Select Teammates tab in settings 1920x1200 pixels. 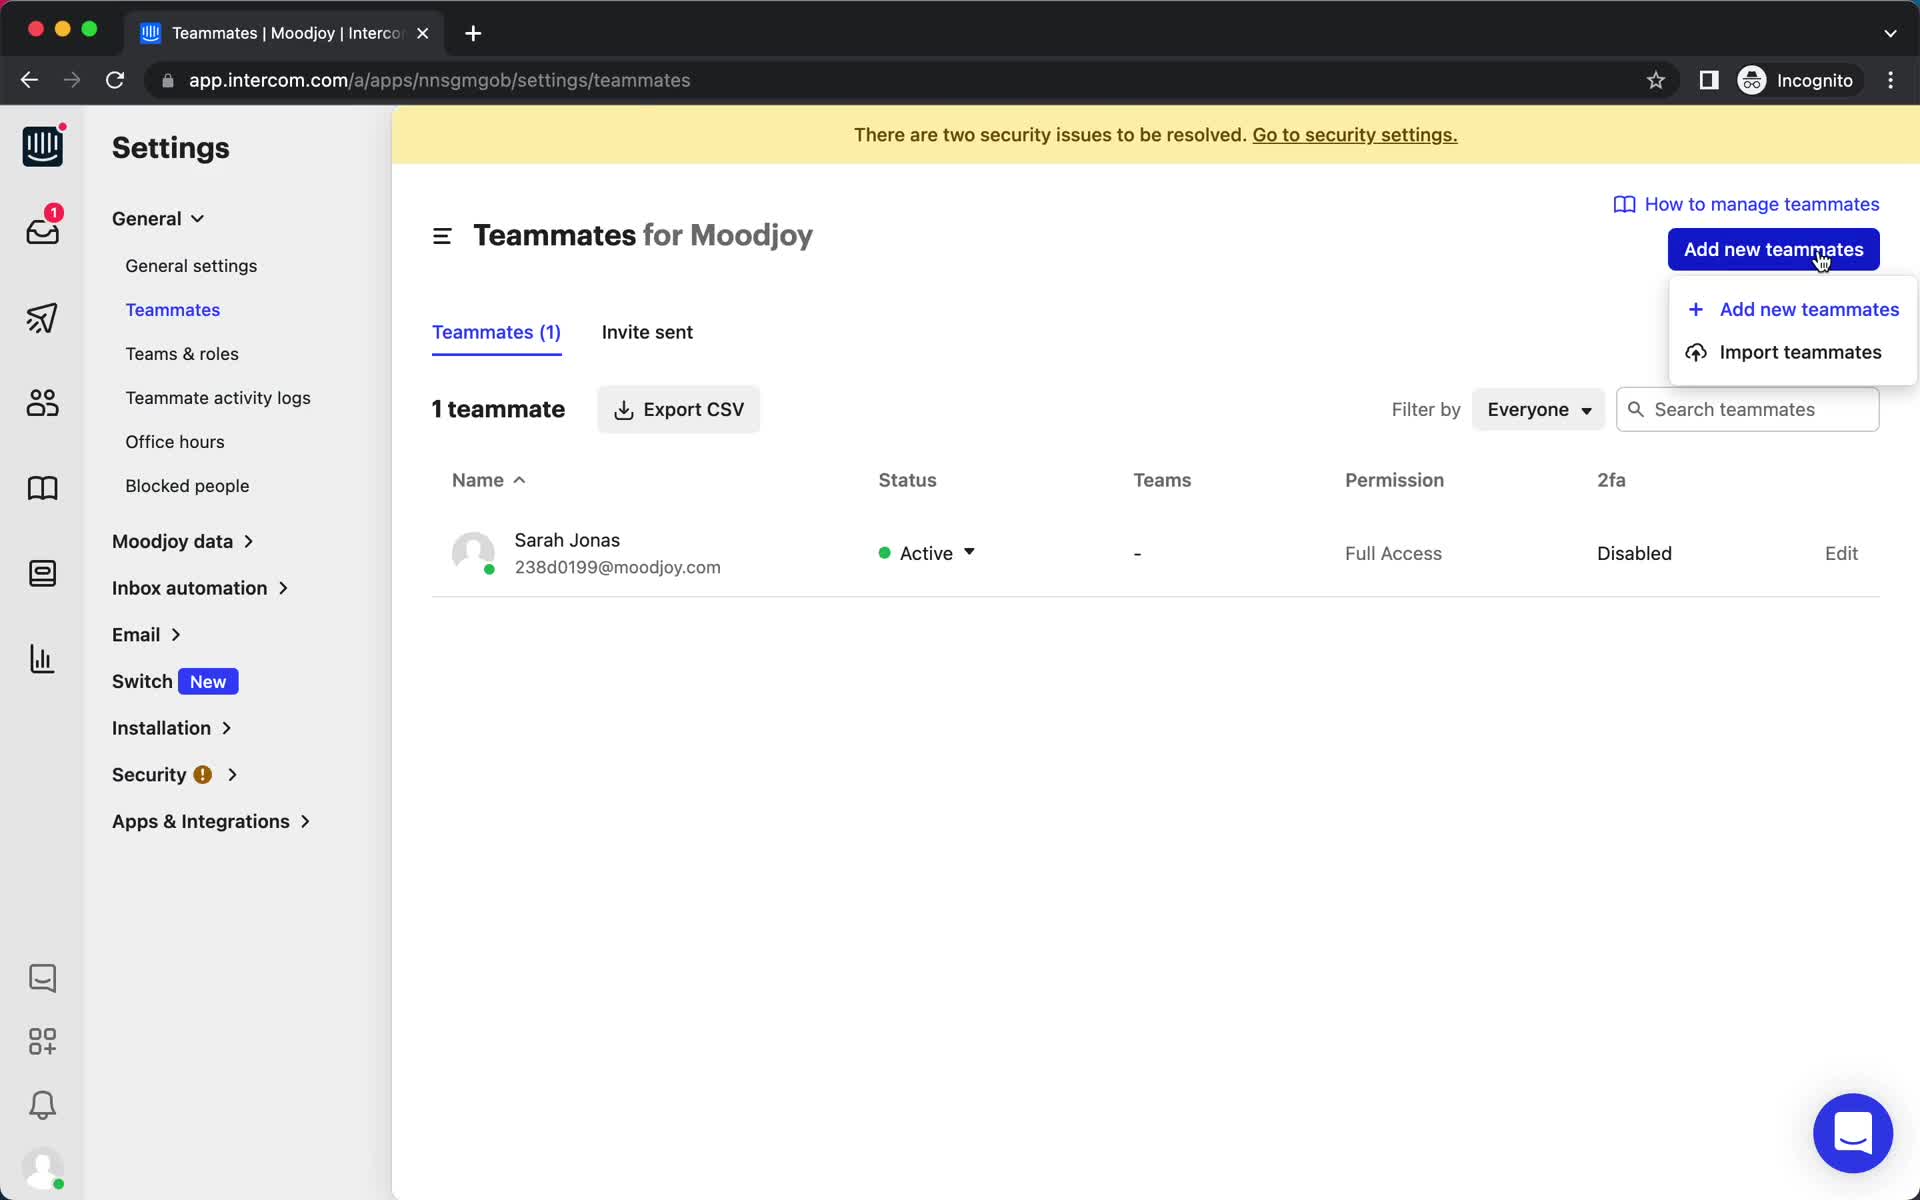[x=173, y=310]
